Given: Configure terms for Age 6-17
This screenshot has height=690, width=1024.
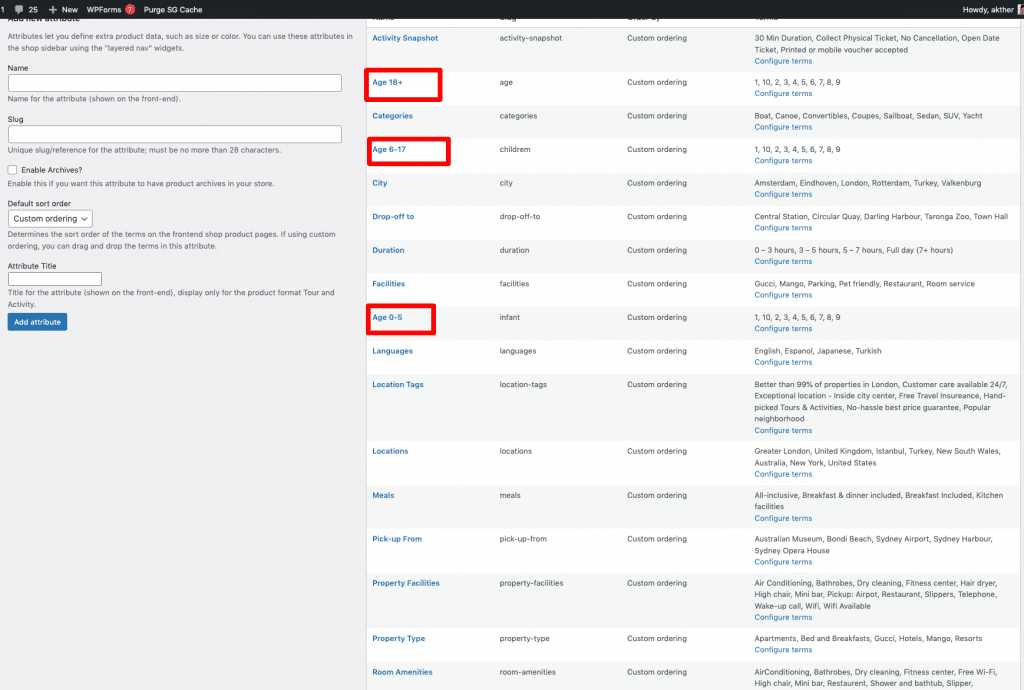Looking at the screenshot, I should 783,161.
